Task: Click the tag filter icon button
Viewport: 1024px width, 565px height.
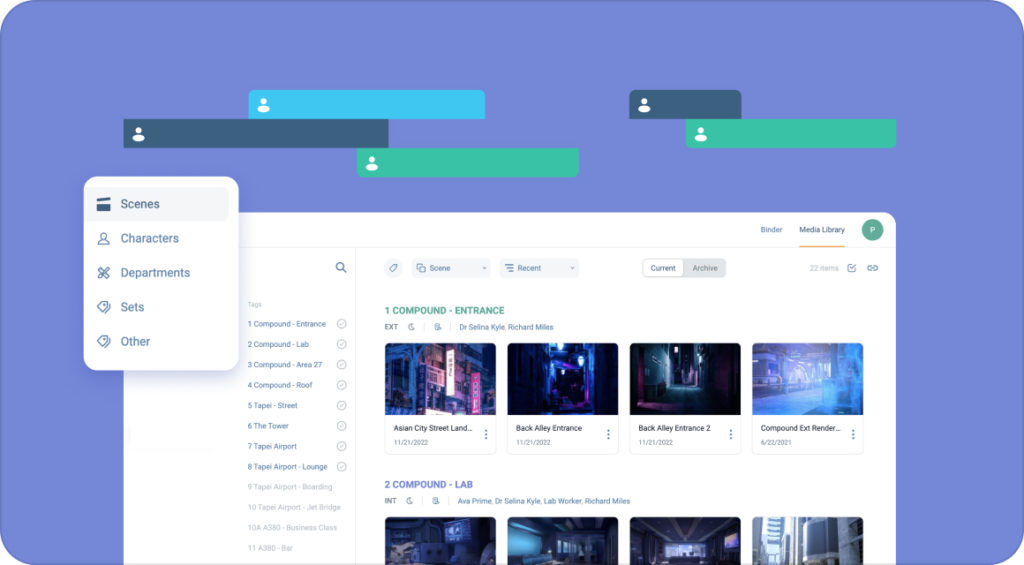Action: pyautogui.click(x=393, y=268)
